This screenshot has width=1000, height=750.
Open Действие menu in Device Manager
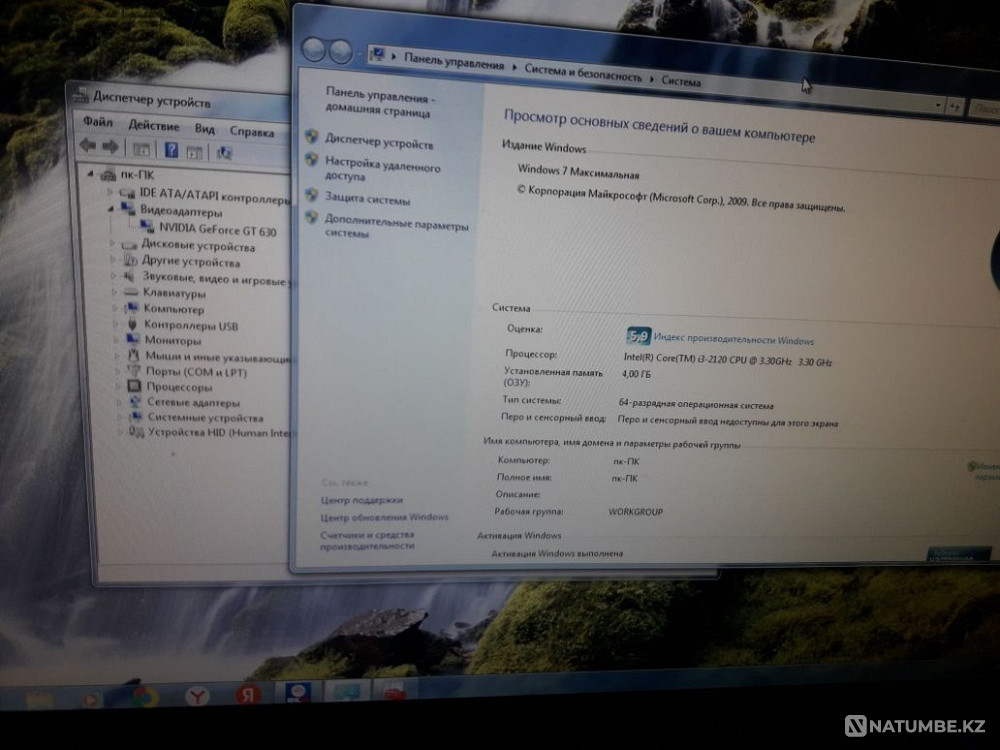(154, 125)
